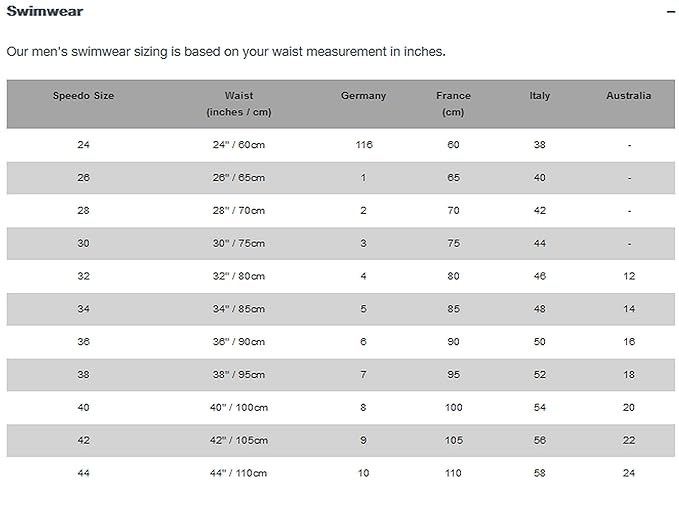Click the 44" / 110cm waist cell
Image resolution: width=679 pixels, height=505 pixels.
pos(239,473)
